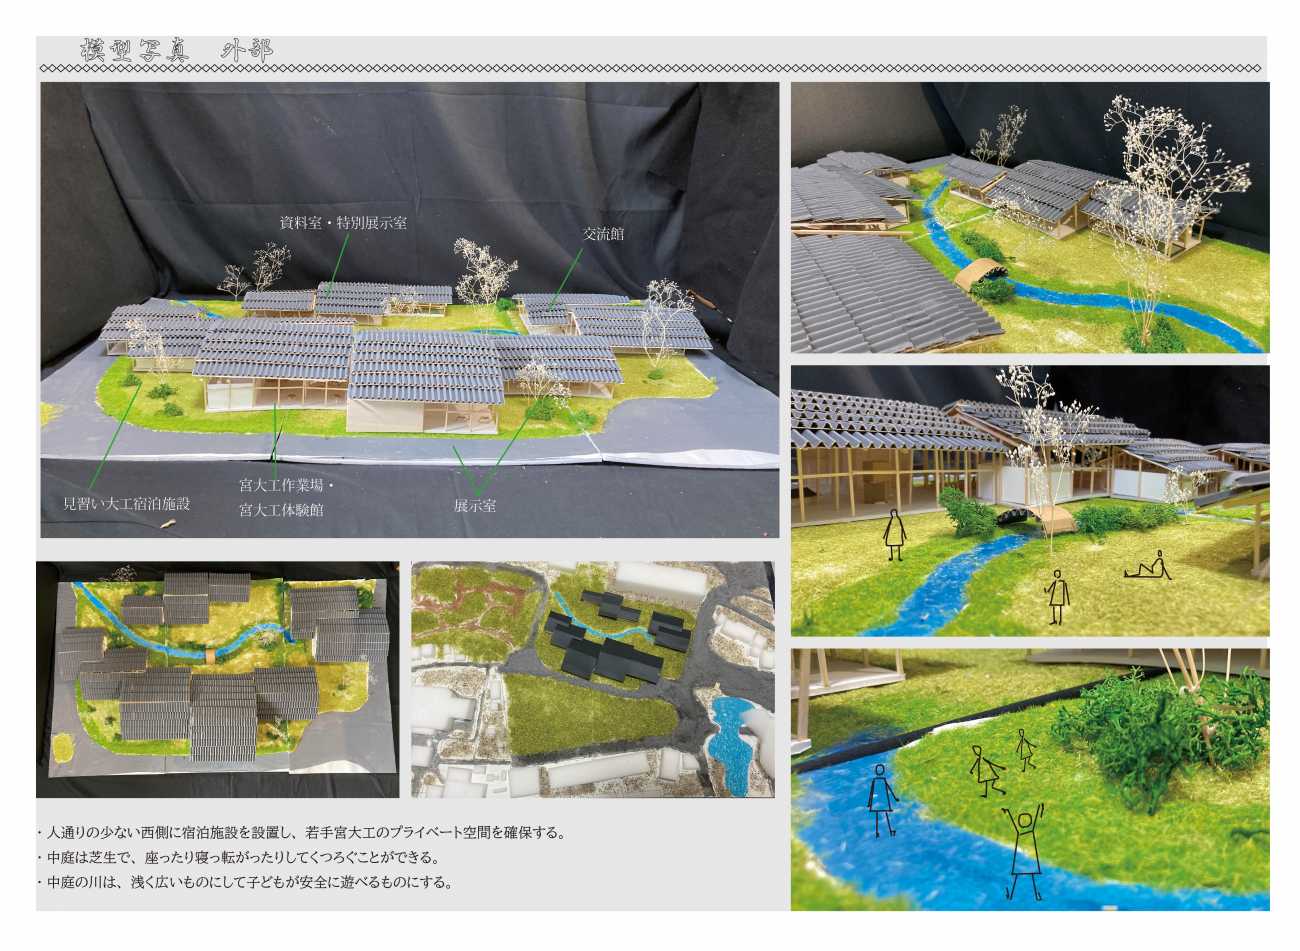Select the large main model photo

point(409,310)
